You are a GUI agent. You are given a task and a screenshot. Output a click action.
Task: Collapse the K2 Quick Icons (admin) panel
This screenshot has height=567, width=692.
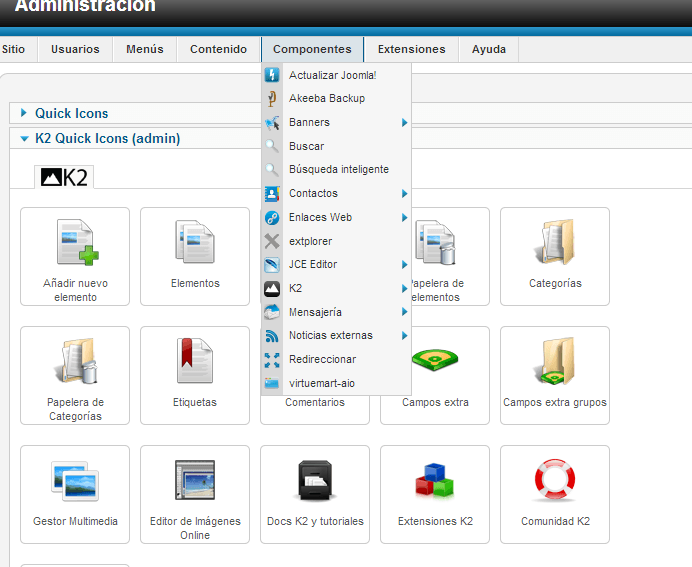(x=24, y=139)
